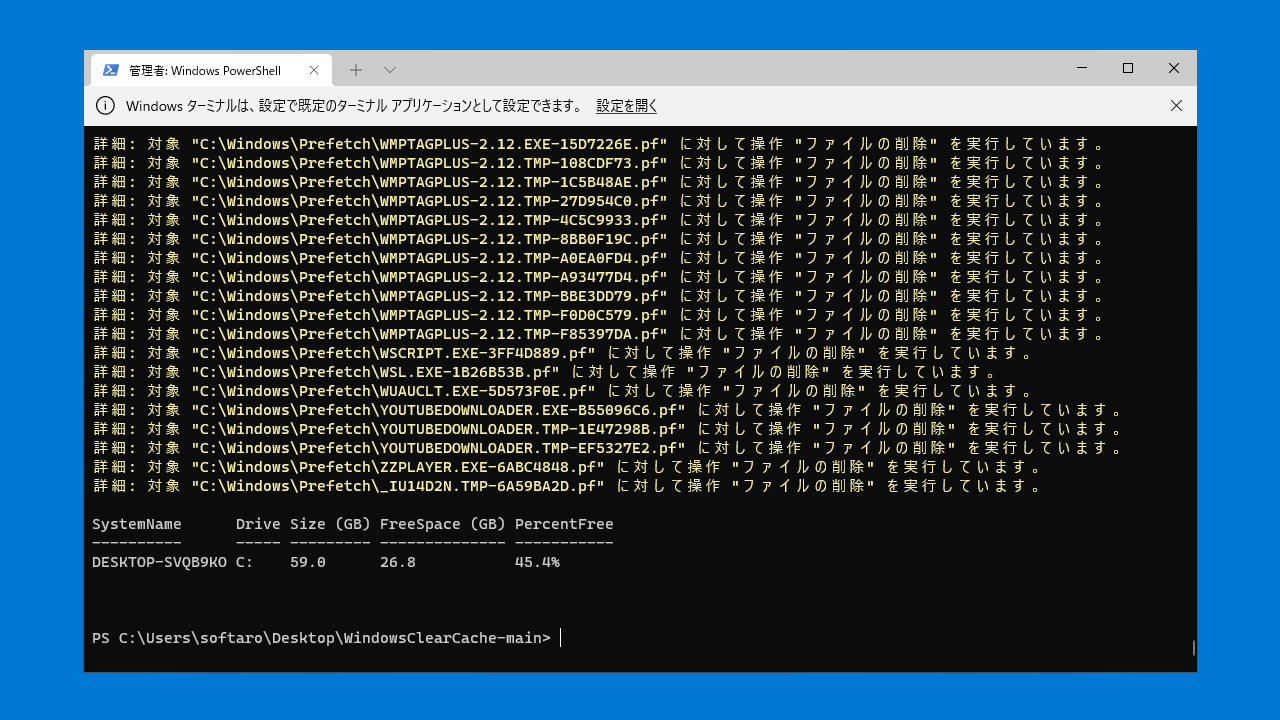Dismiss the default terminal notification bar

(1176, 106)
